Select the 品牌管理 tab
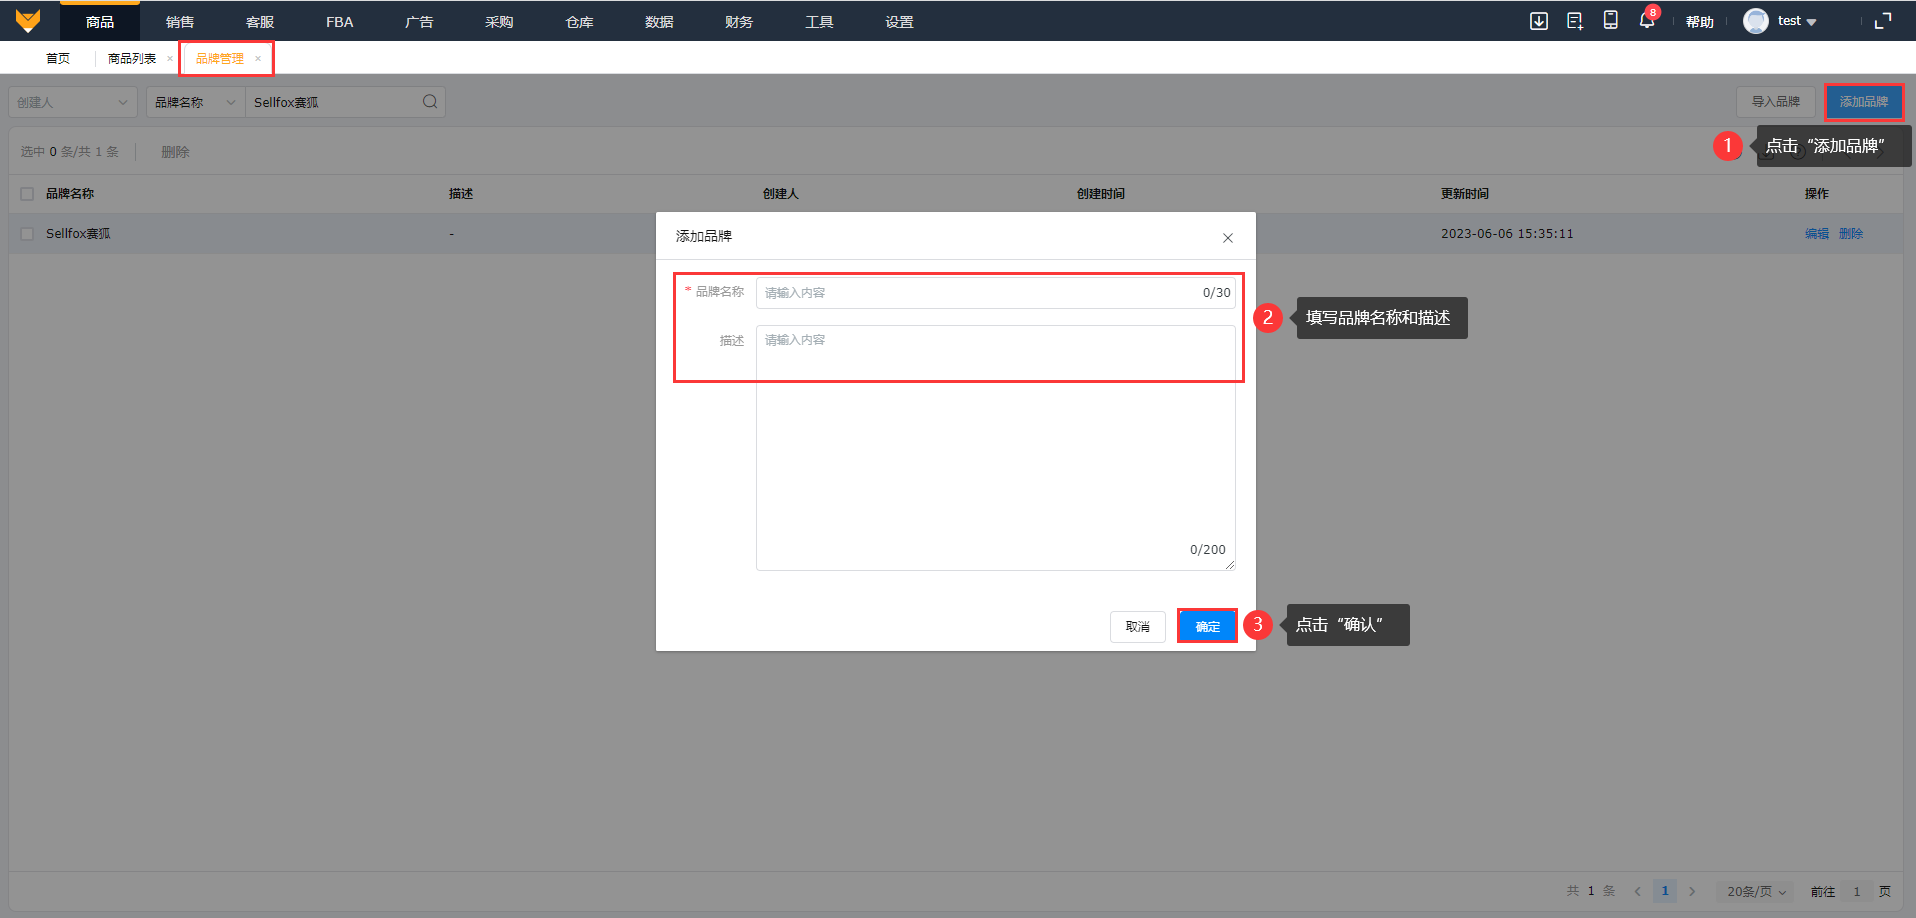Viewport: 1916px width, 918px height. pyautogui.click(x=219, y=59)
